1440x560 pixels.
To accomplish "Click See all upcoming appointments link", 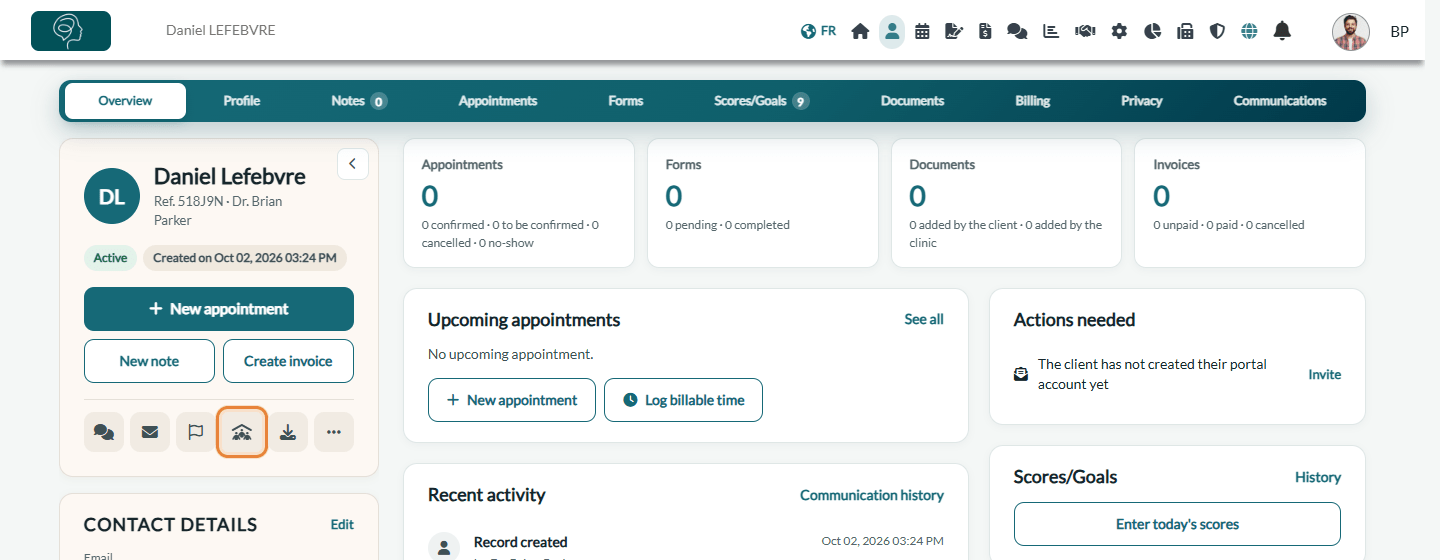I will click(x=924, y=319).
